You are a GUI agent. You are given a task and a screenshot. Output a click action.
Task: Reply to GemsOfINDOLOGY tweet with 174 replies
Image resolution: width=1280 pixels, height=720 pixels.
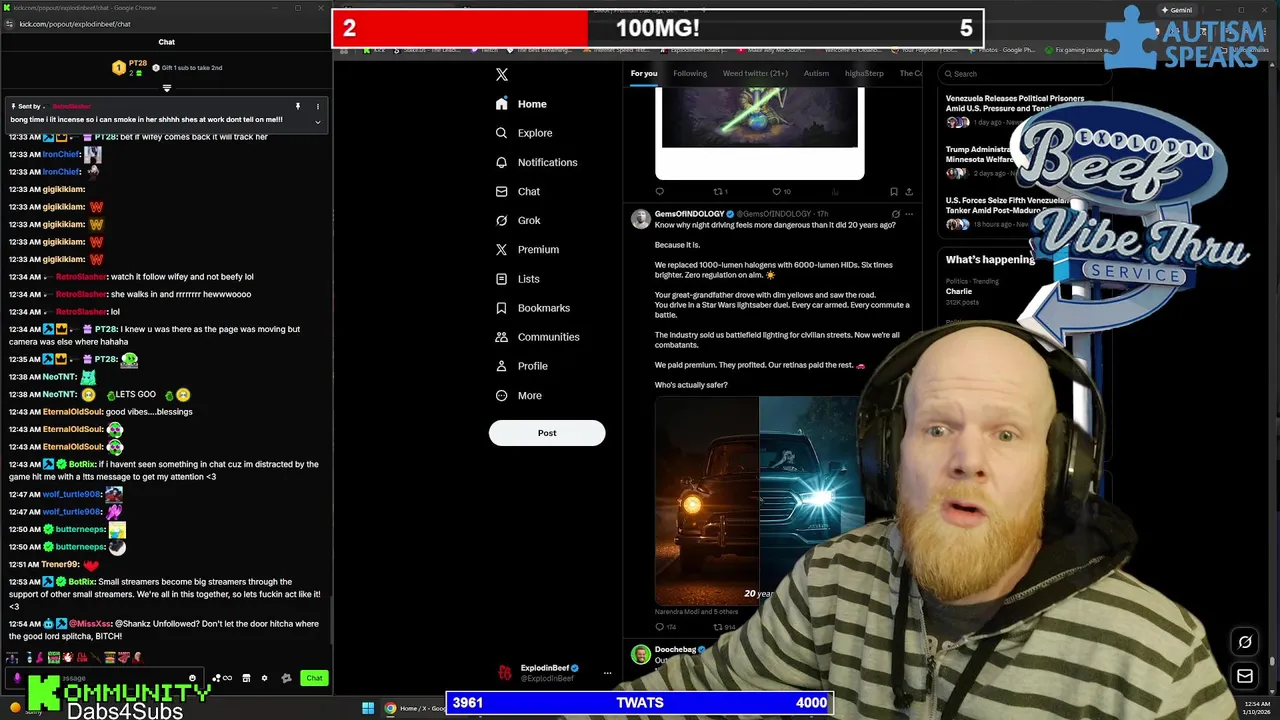click(660, 627)
